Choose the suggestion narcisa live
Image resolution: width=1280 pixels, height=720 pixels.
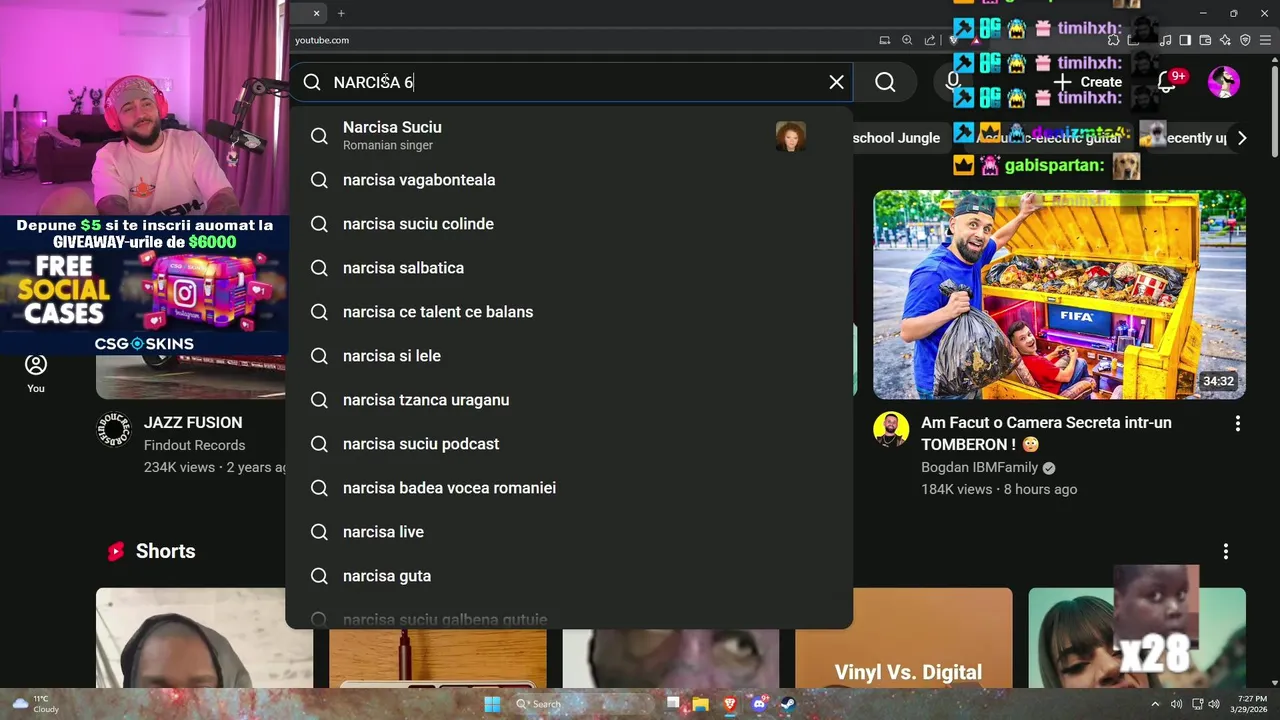pos(569,532)
